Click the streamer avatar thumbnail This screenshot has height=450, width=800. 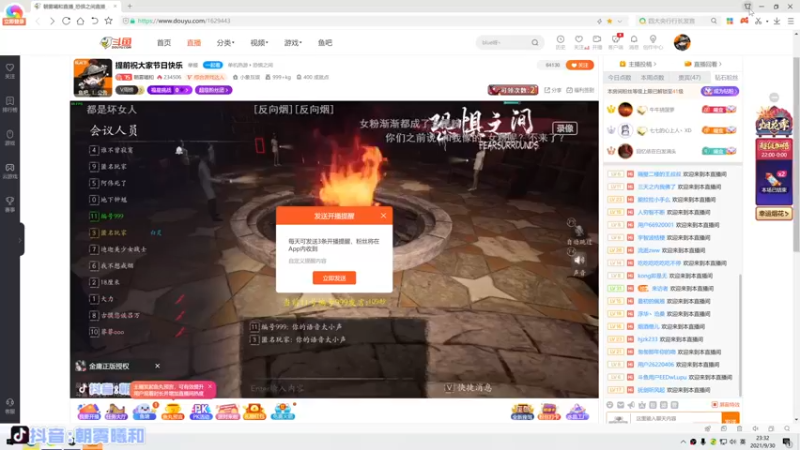click(x=92, y=78)
